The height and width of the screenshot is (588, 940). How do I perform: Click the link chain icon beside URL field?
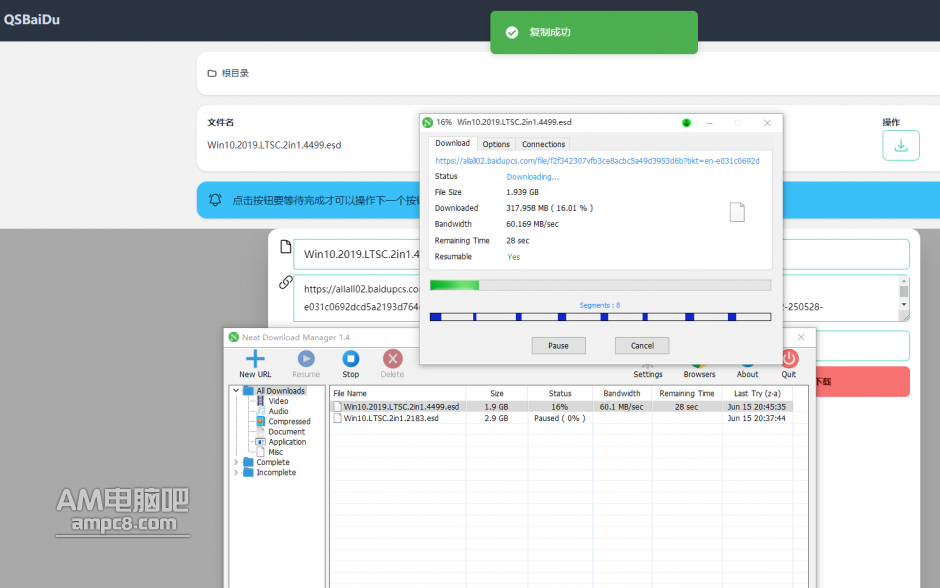tap(285, 282)
